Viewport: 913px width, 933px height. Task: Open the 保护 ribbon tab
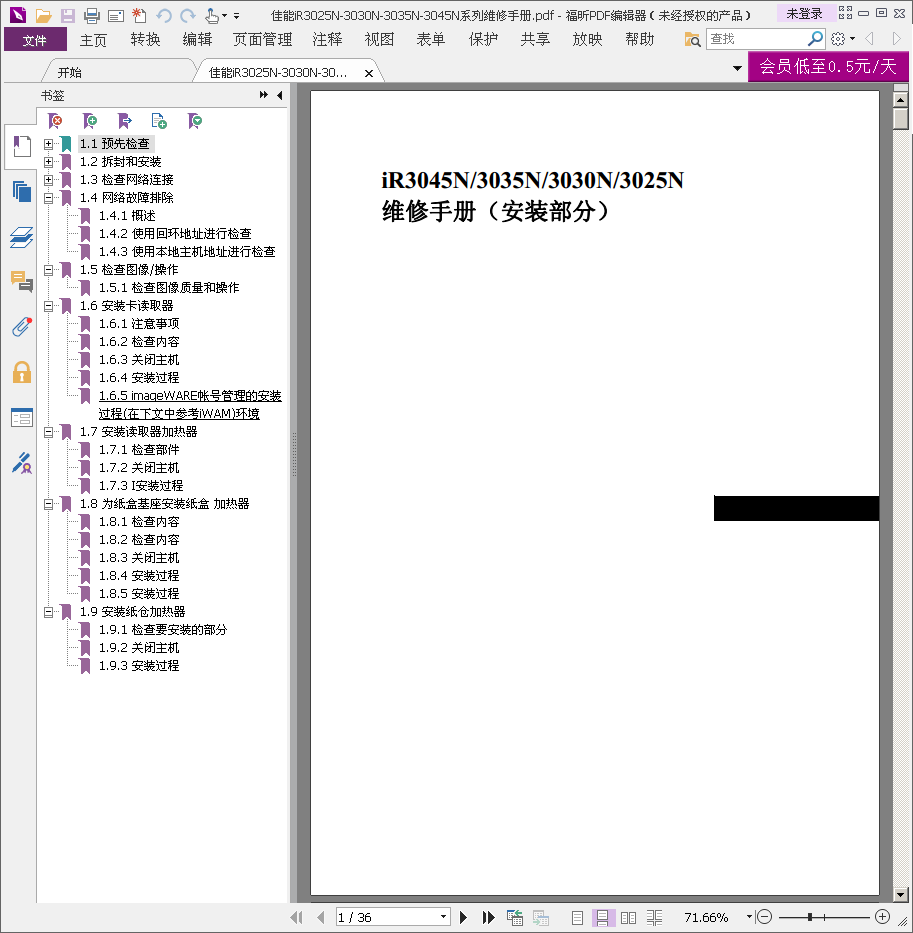(x=483, y=40)
